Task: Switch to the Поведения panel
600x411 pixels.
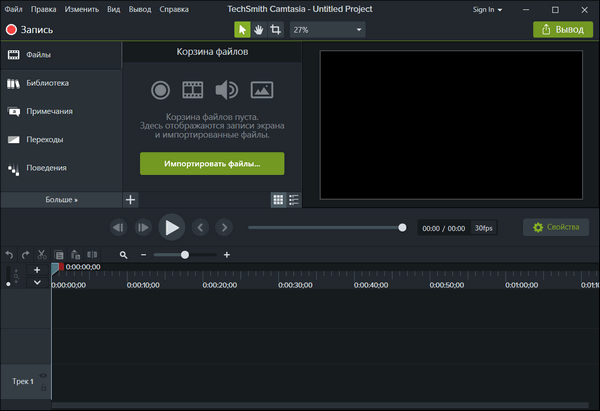Action: click(x=61, y=168)
